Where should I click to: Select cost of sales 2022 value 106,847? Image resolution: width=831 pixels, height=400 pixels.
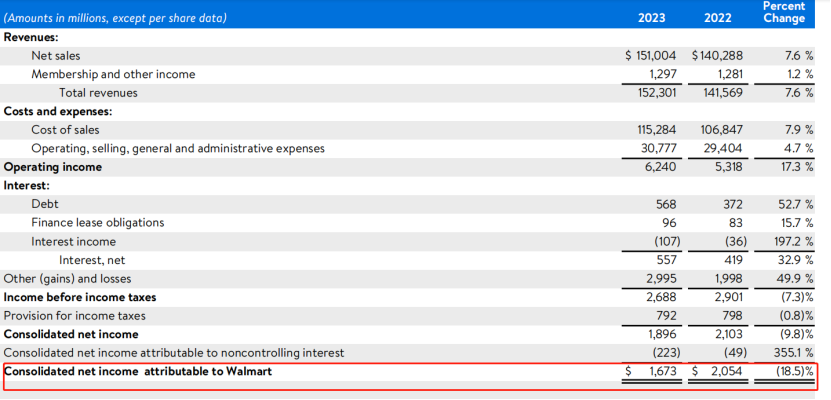pyautogui.click(x=723, y=130)
